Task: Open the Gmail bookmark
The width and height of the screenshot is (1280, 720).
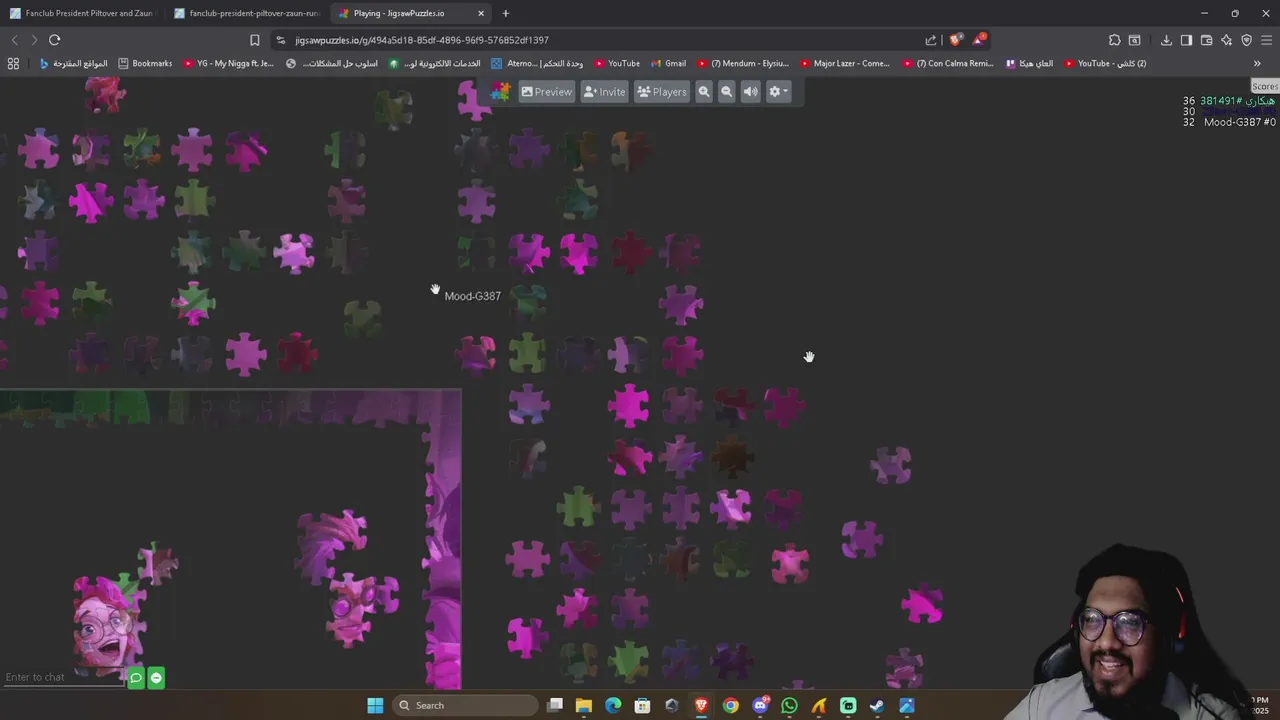Action: tap(668, 63)
